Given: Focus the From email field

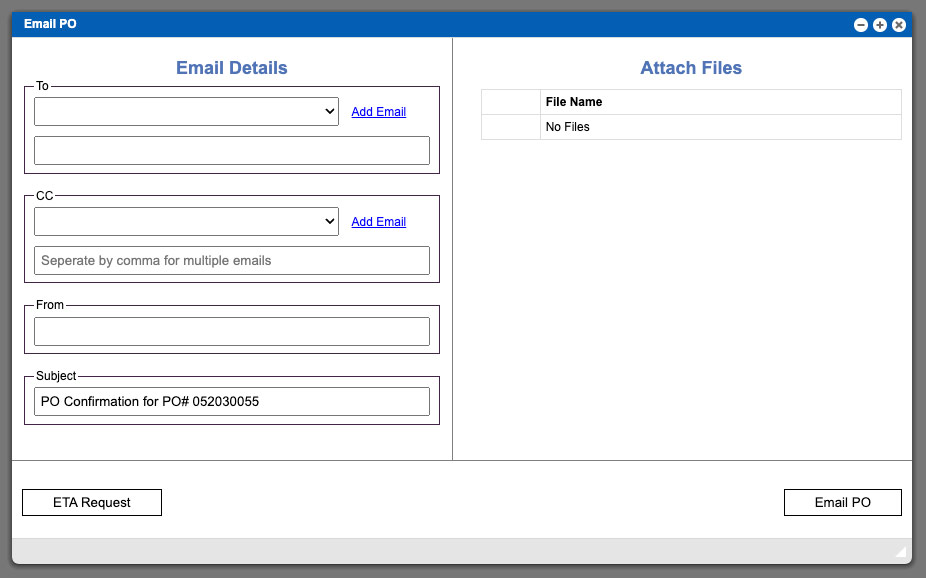Looking at the screenshot, I should pos(232,331).
